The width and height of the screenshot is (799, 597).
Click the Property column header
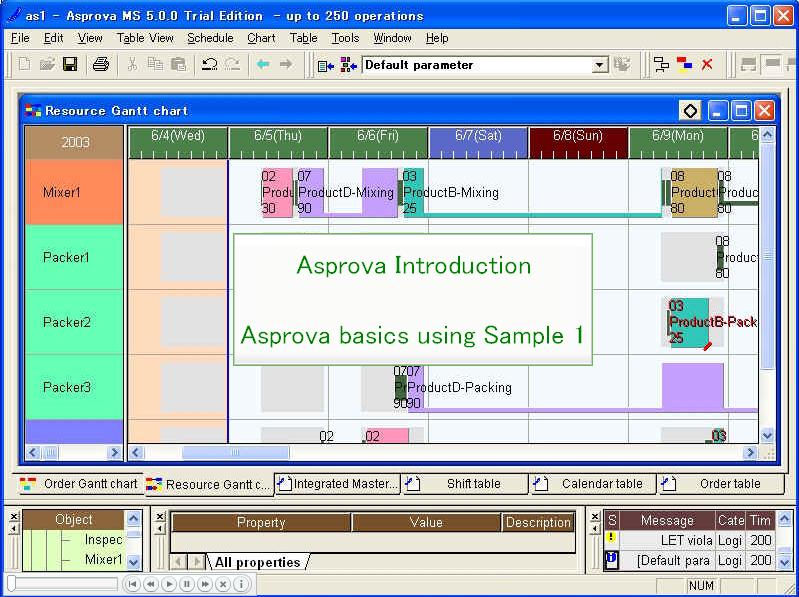261,522
